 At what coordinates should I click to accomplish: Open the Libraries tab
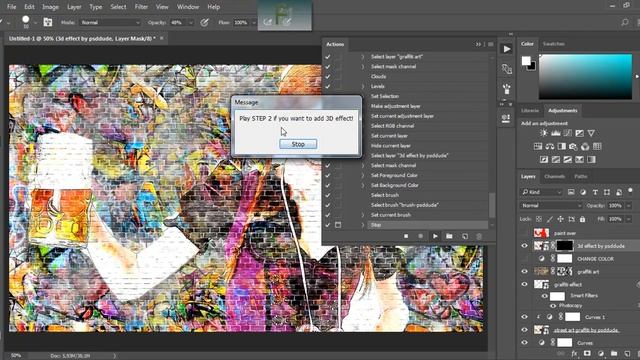pos(530,111)
